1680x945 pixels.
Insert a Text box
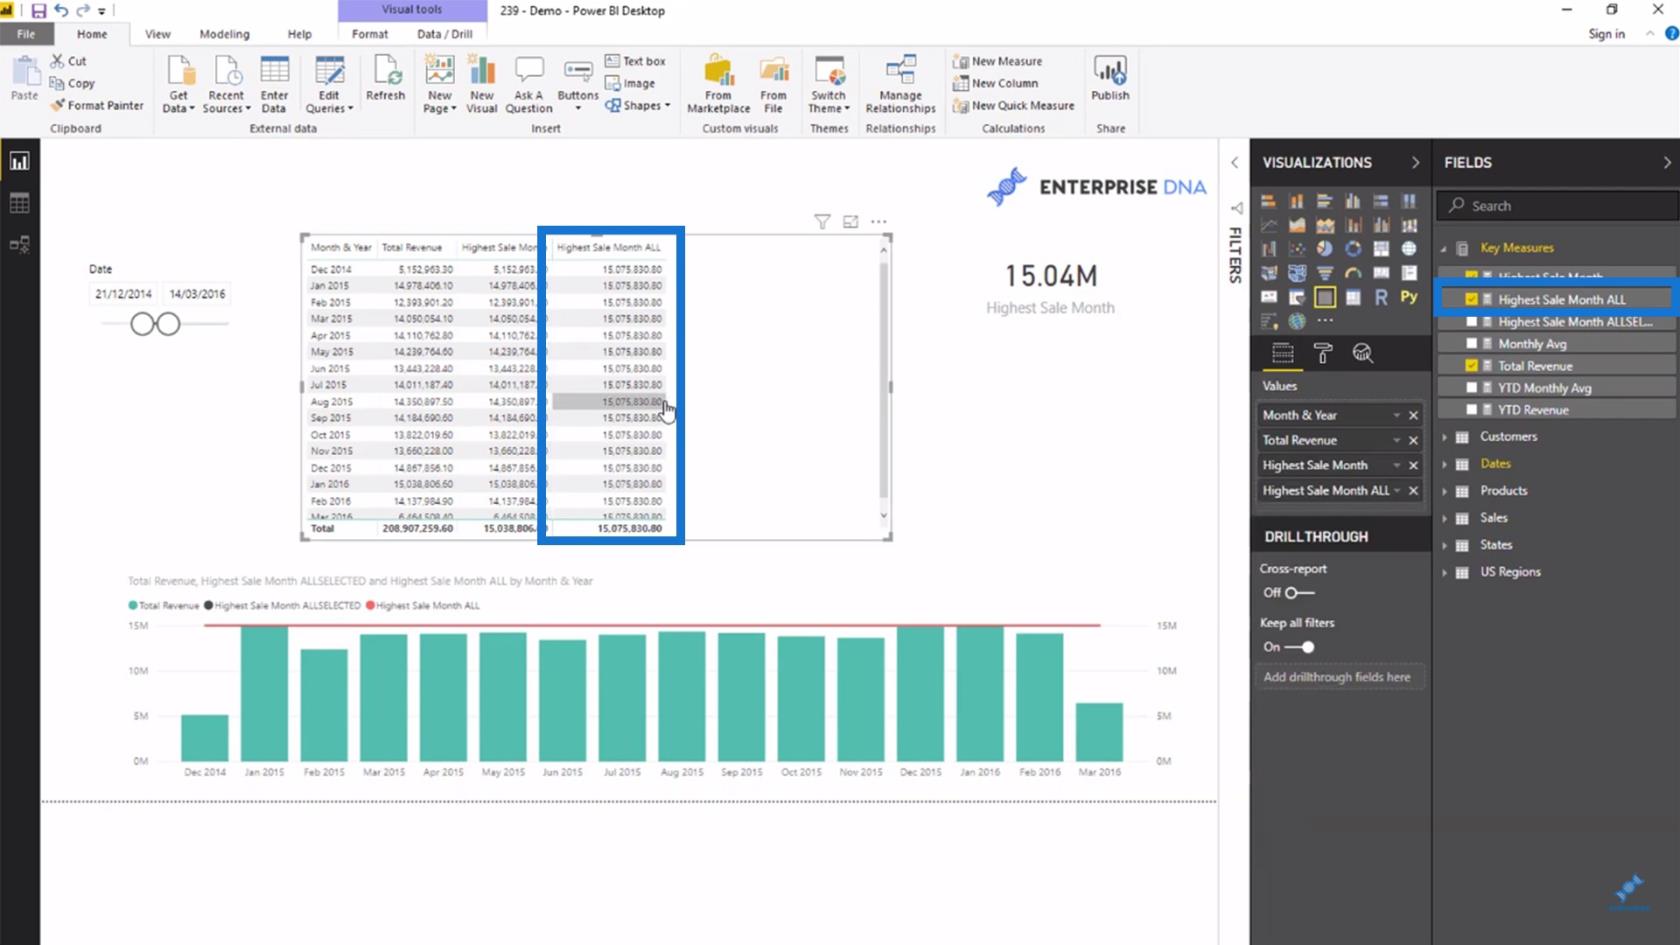coord(635,61)
